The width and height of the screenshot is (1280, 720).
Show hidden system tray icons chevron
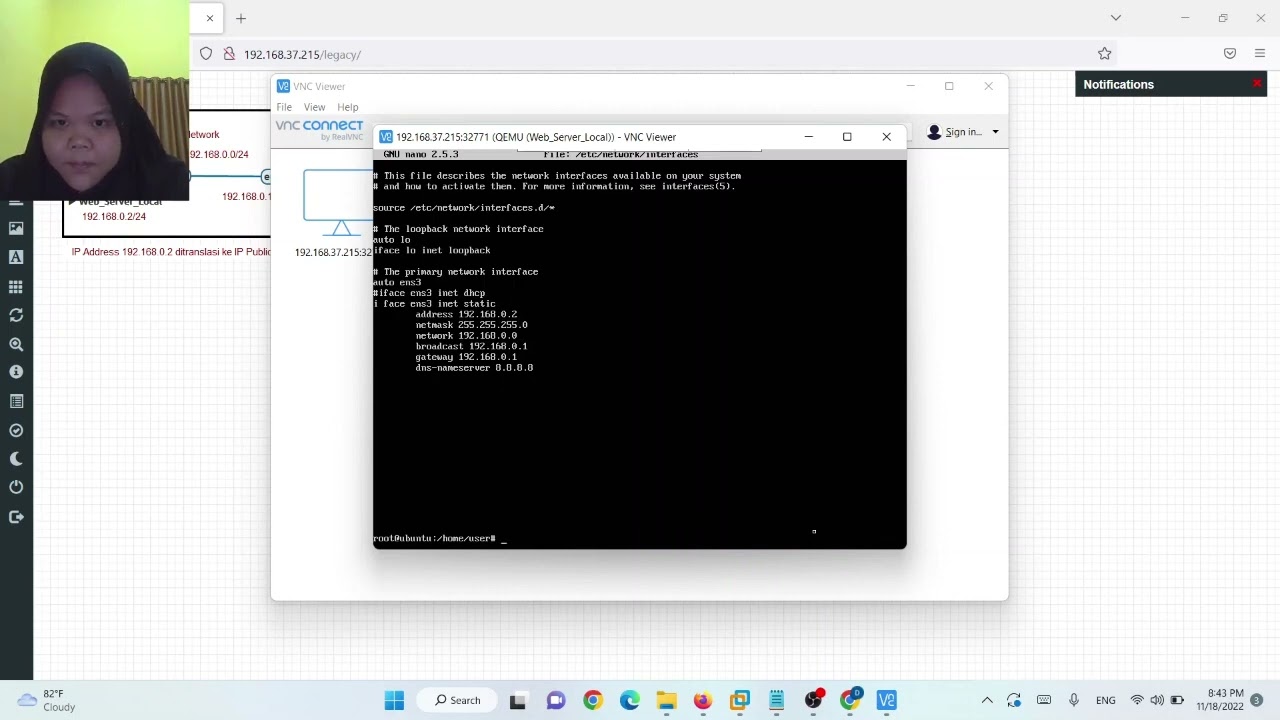pyautogui.click(x=987, y=700)
